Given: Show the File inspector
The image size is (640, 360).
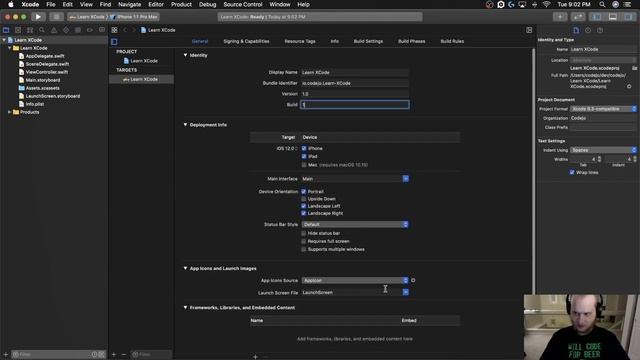Looking at the screenshot, I should (576, 30).
